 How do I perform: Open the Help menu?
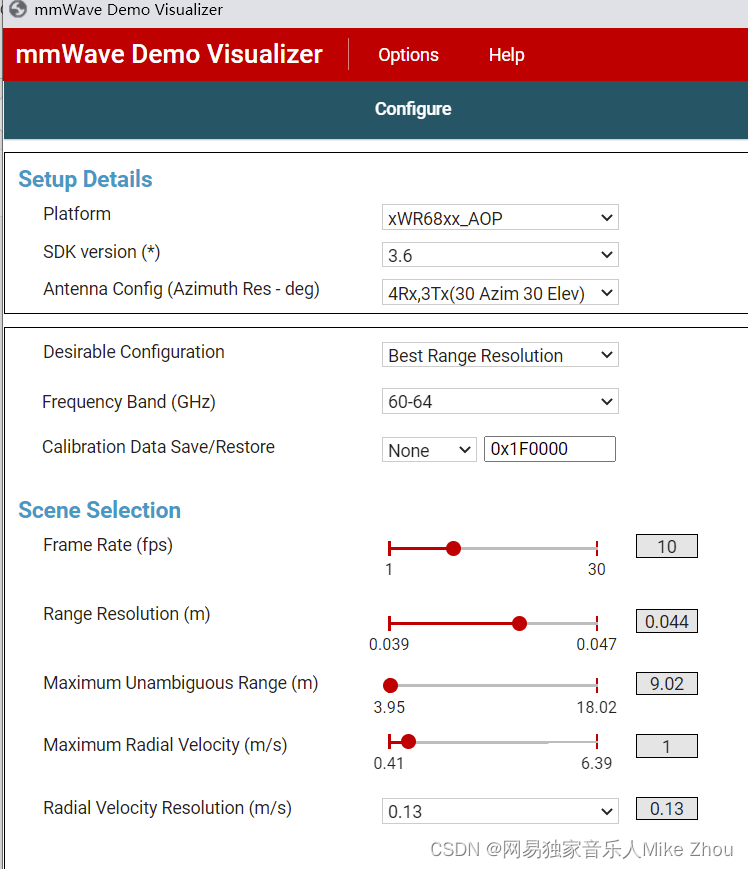click(x=506, y=55)
